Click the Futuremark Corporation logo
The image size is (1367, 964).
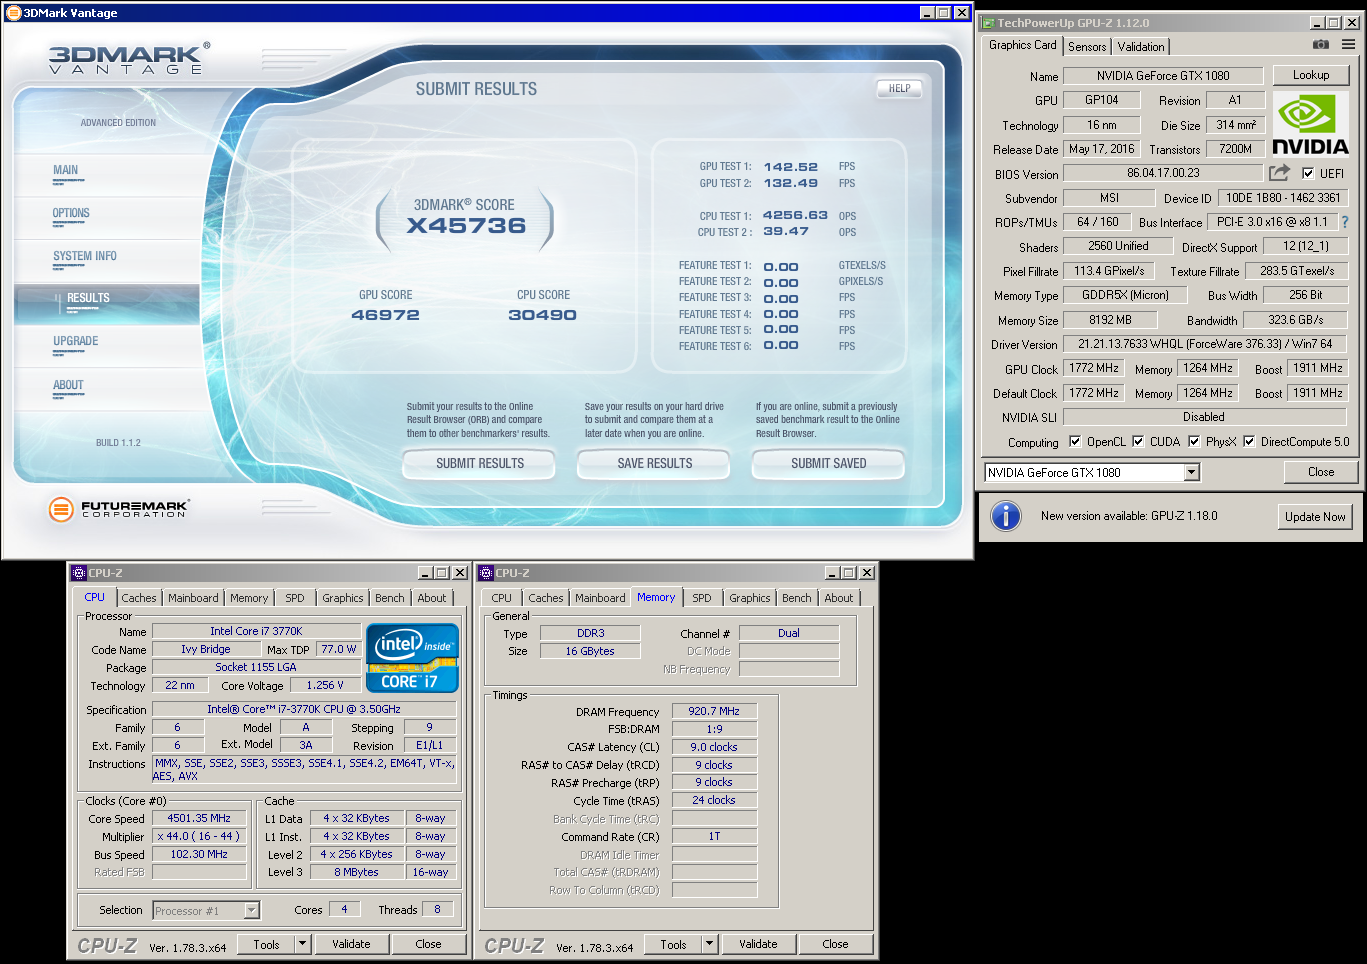tap(118, 509)
